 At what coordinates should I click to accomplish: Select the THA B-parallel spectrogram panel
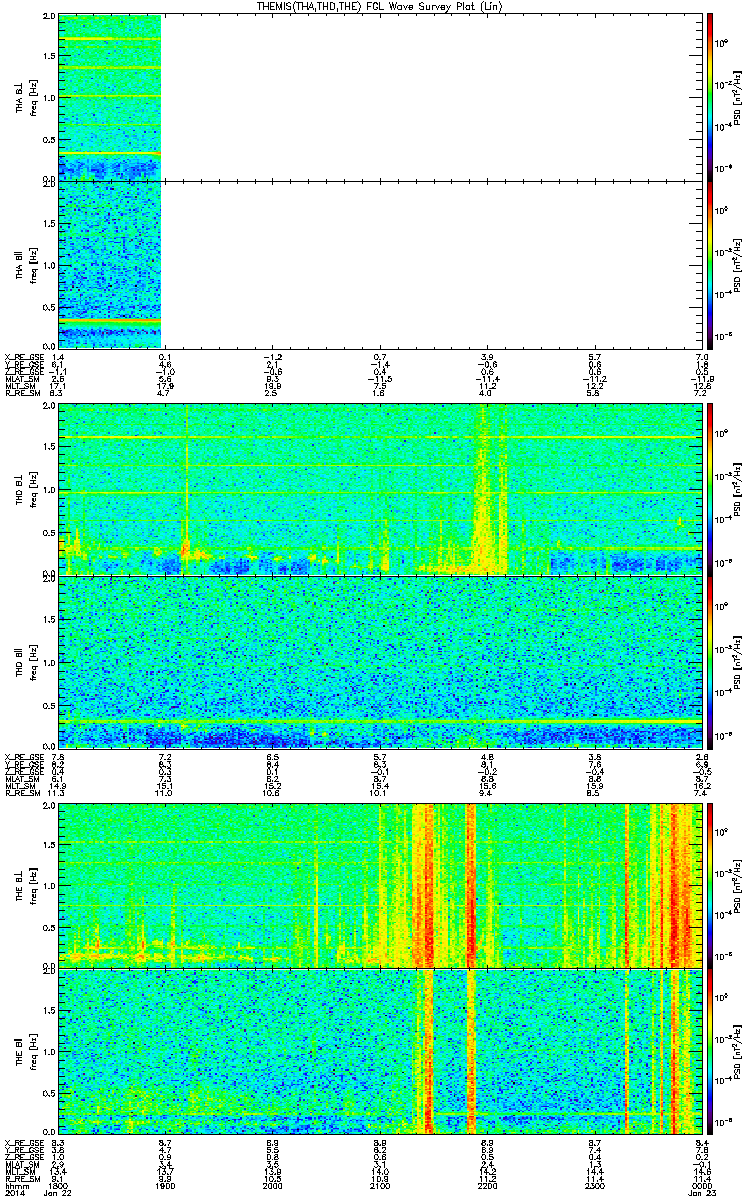point(379,264)
